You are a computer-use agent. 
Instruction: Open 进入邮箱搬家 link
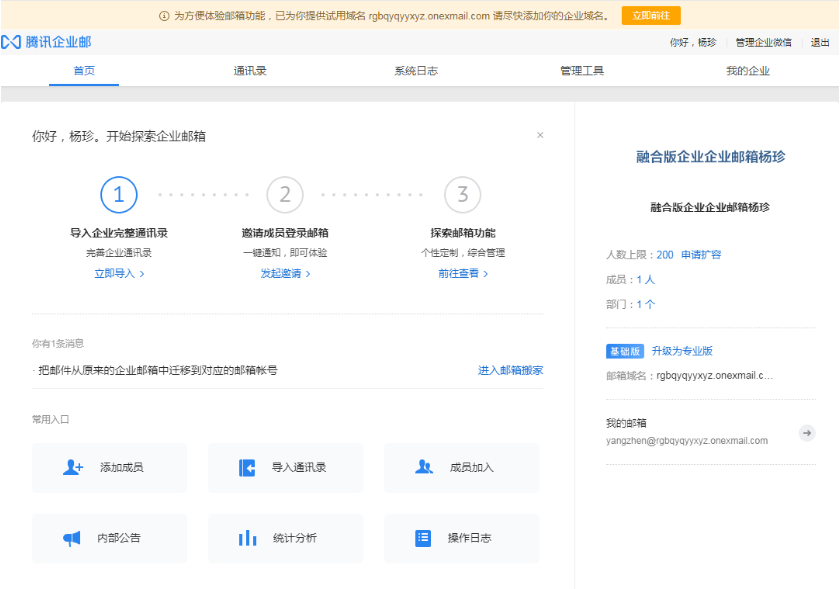point(510,369)
